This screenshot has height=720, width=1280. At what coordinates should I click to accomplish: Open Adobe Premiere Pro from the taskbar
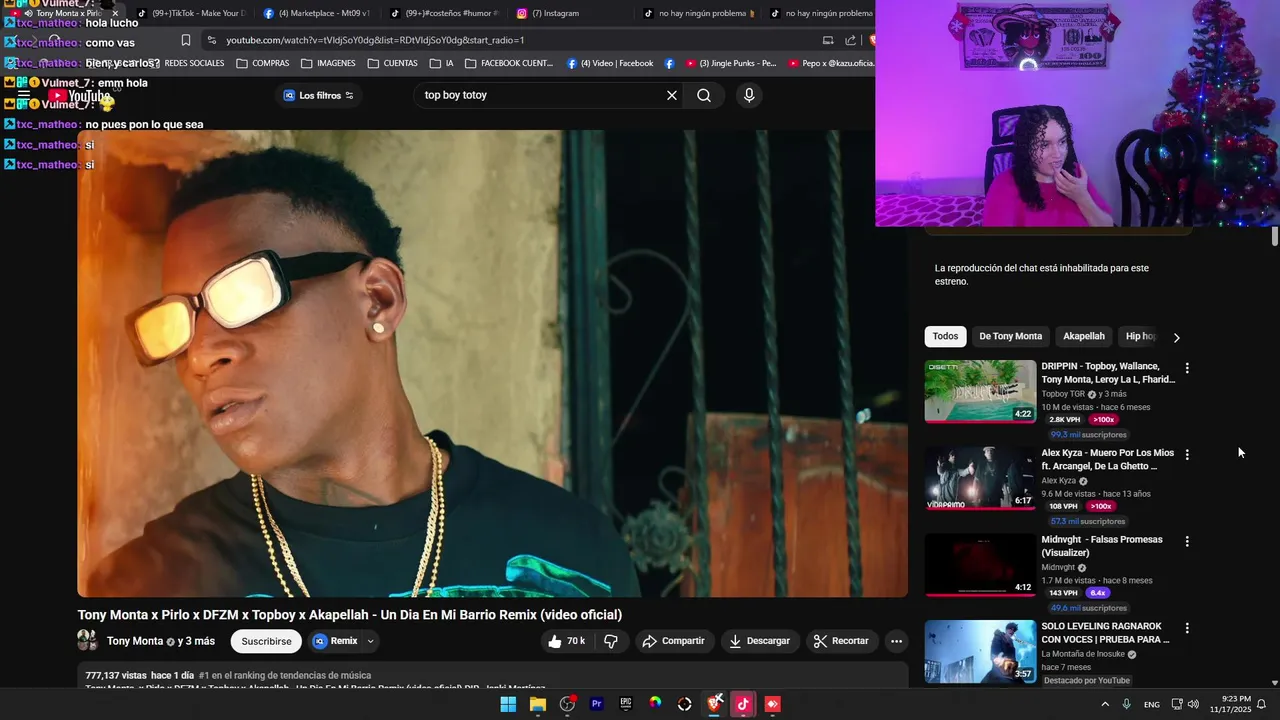[597, 704]
